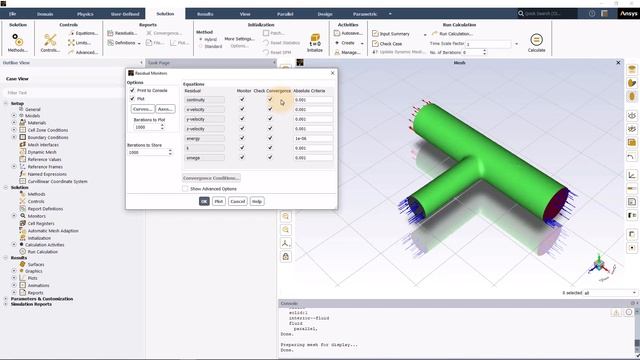The image size is (640, 360).
Task: Click the zoom-in magnifier viewport tool
Action: (x=286, y=216)
